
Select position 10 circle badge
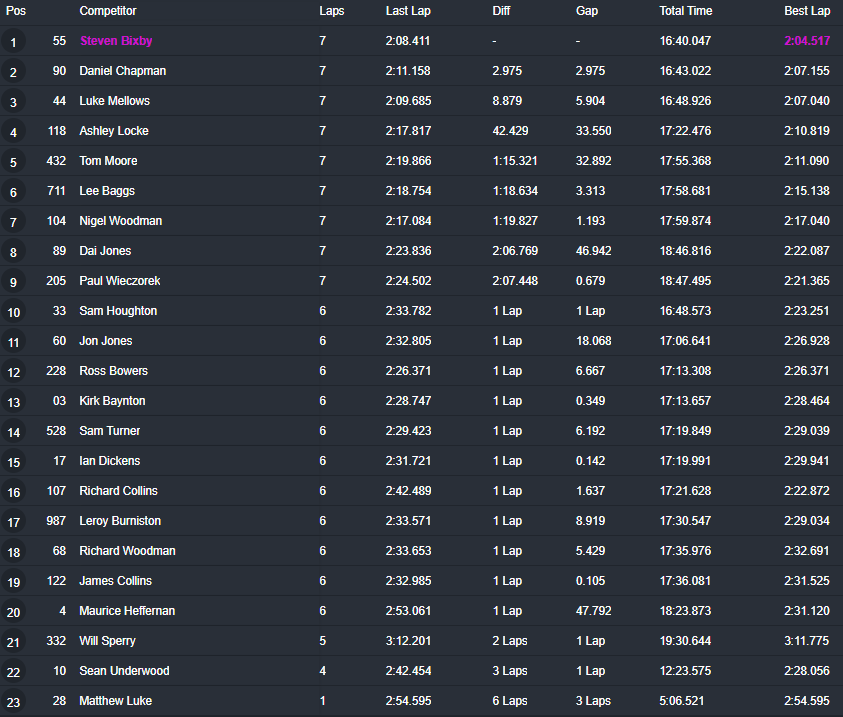click(x=13, y=312)
